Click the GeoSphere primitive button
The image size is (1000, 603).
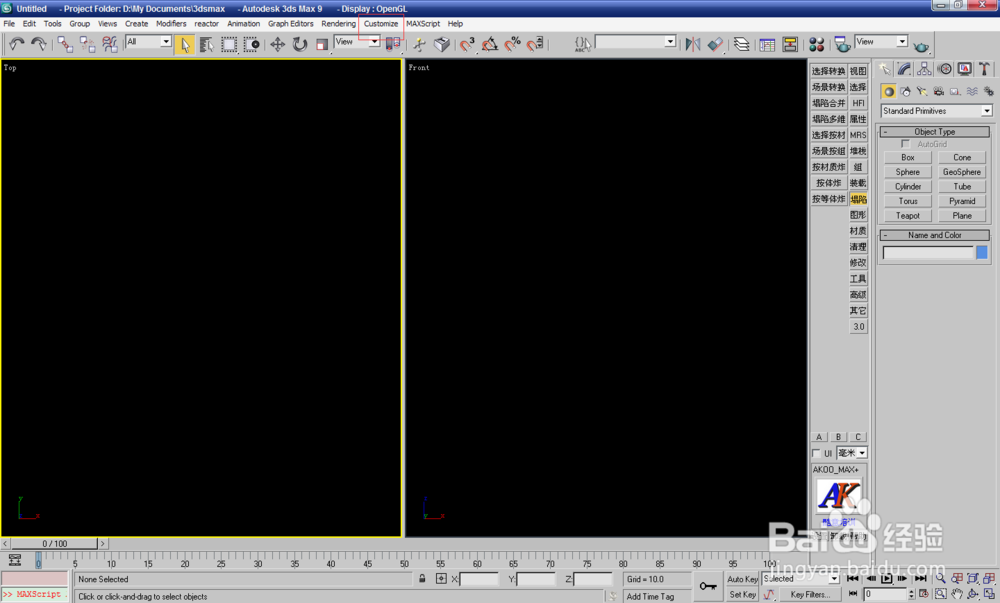962,171
